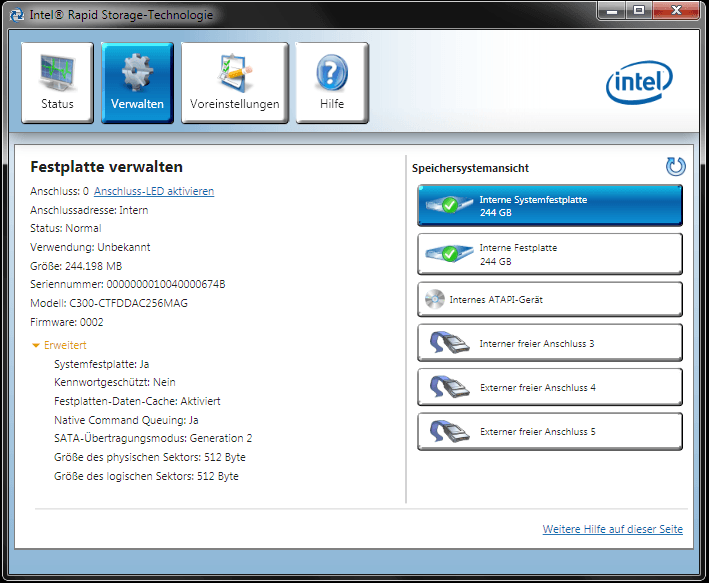Click the Anschluss 5 cable icon
Image resolution: width=709 pixels, height=583 pixels.
[x=449, y=431]
